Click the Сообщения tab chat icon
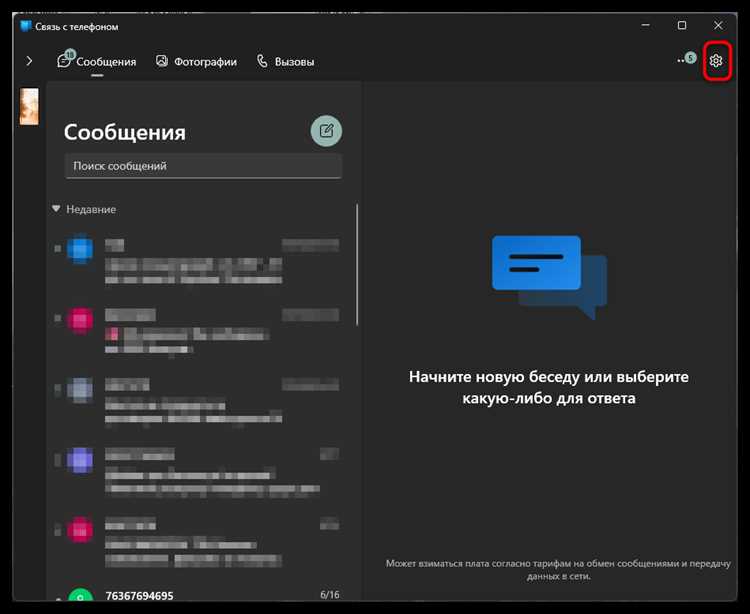The height and width of the screenshot is (614, 750). coord(64,61)
